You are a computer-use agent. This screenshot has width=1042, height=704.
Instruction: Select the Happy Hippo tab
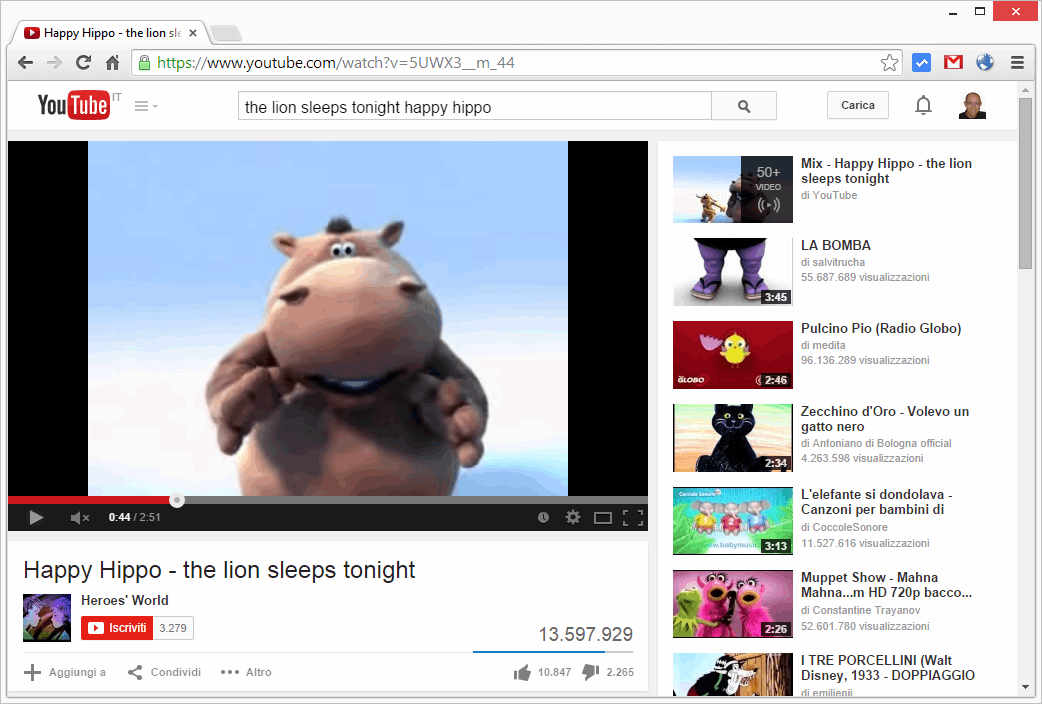tap(112, 33)
